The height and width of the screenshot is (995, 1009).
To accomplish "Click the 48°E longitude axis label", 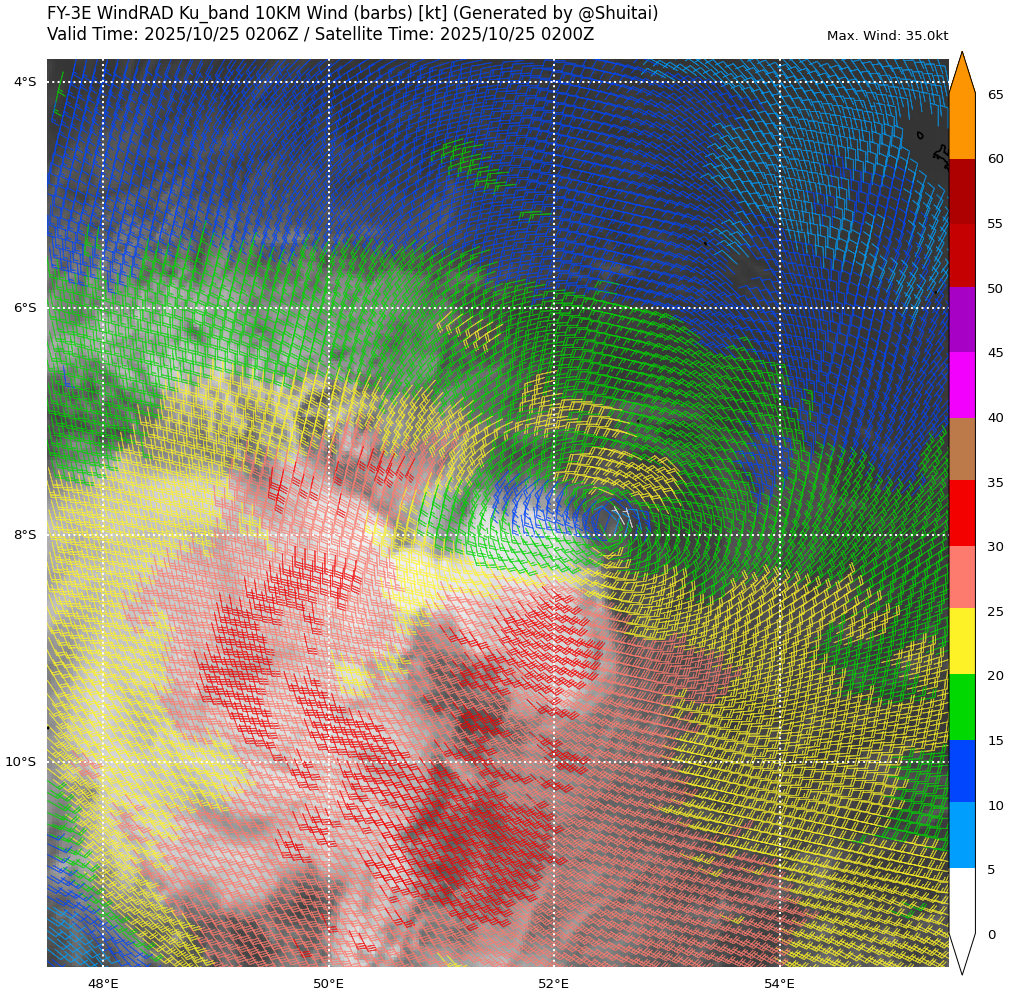I will (x=103, y=983).
